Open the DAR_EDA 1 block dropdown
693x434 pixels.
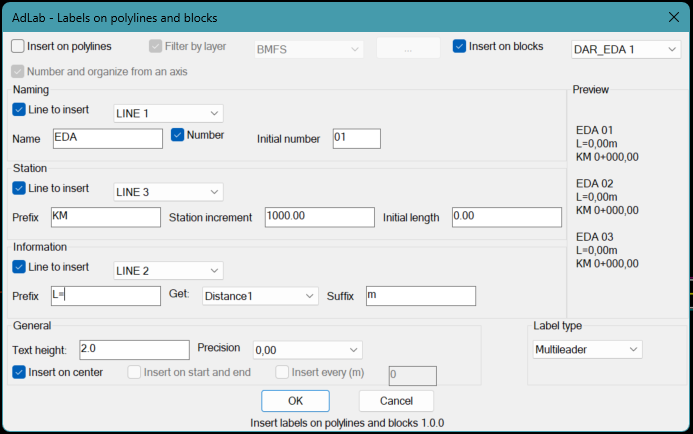tap(624, 49)
